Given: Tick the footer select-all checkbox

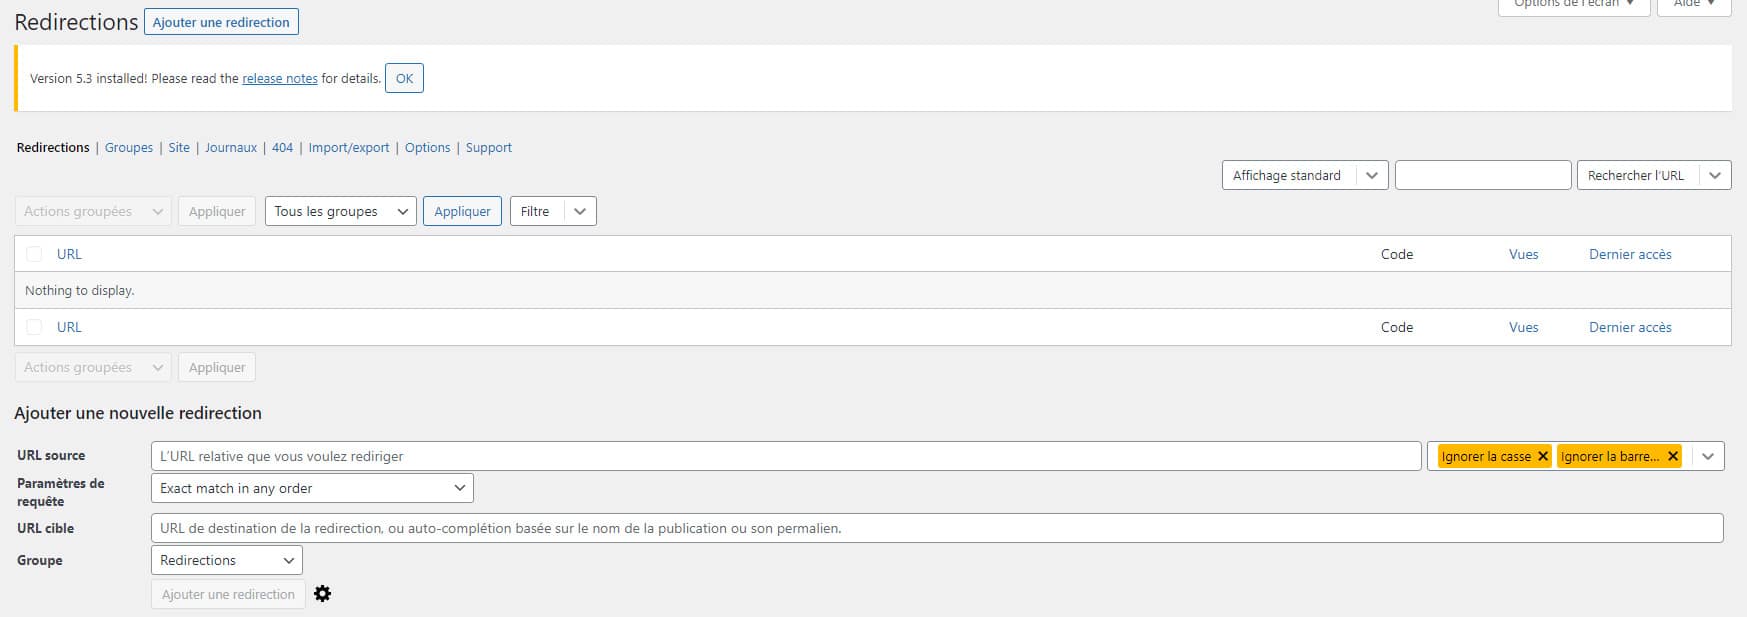Looking at the screenshot, I should click(x=34, y=327).
